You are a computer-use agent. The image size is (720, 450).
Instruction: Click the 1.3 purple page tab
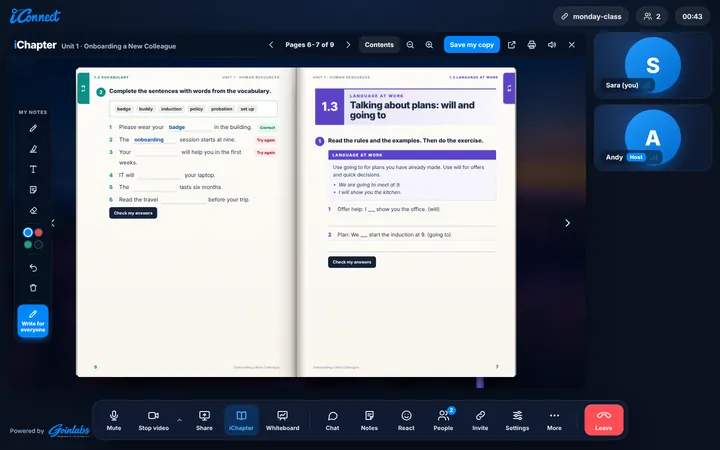[509, 88]
